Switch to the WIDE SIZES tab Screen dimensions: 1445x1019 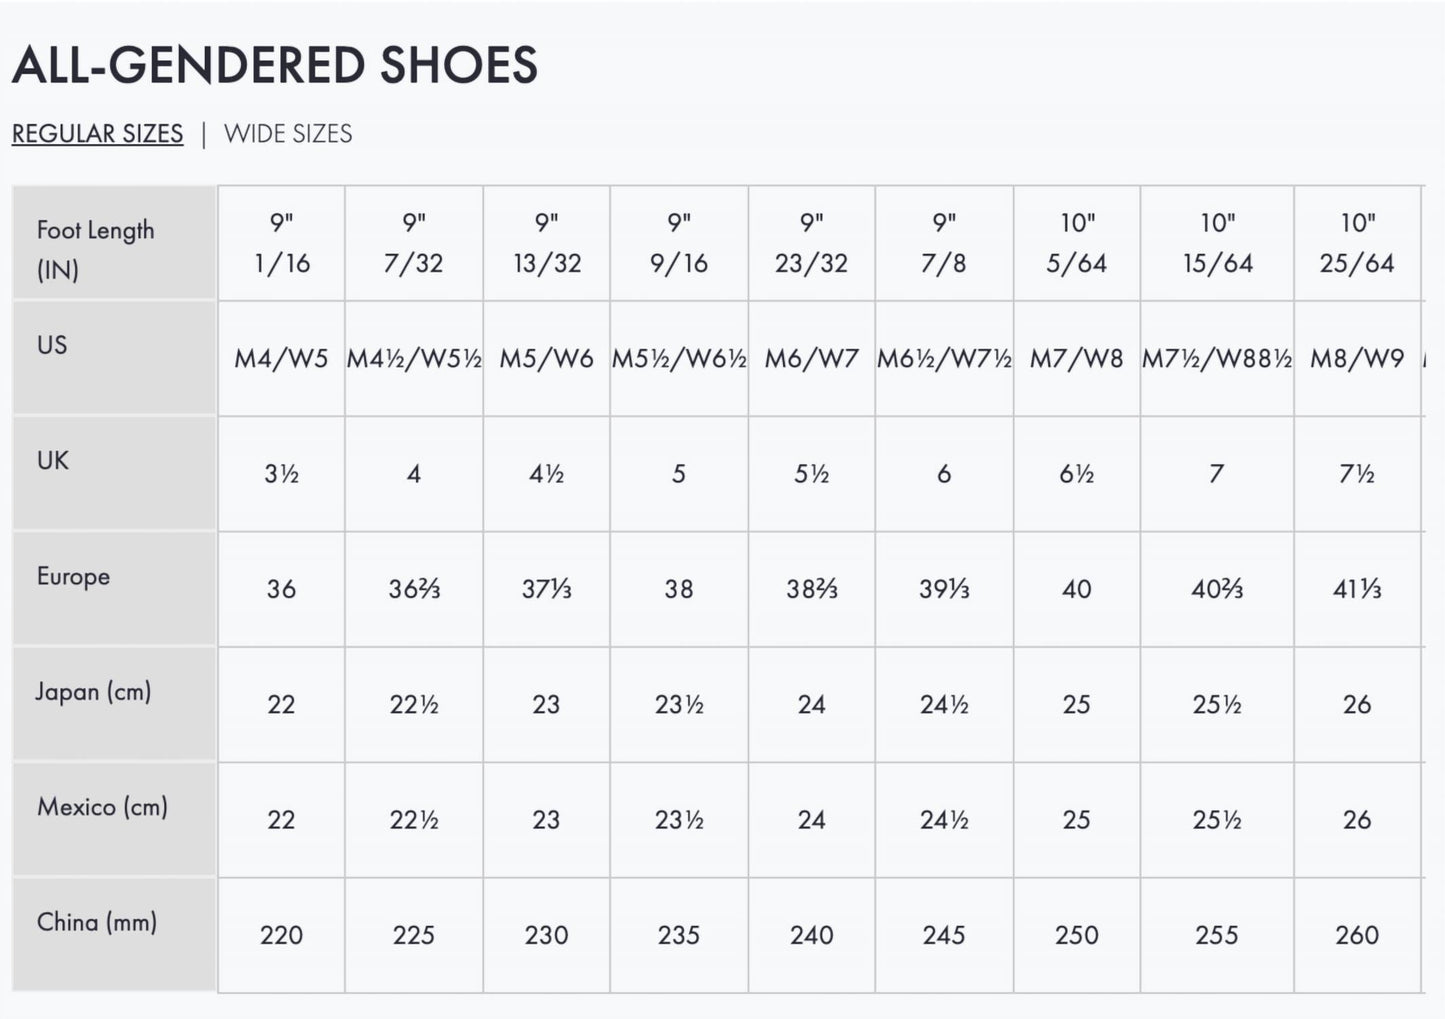(286, 133)
